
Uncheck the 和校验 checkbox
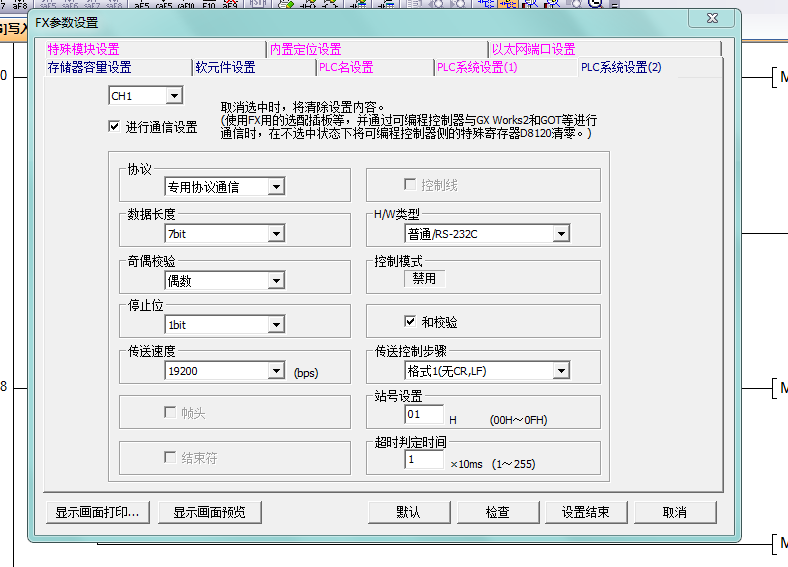point(410,322)
